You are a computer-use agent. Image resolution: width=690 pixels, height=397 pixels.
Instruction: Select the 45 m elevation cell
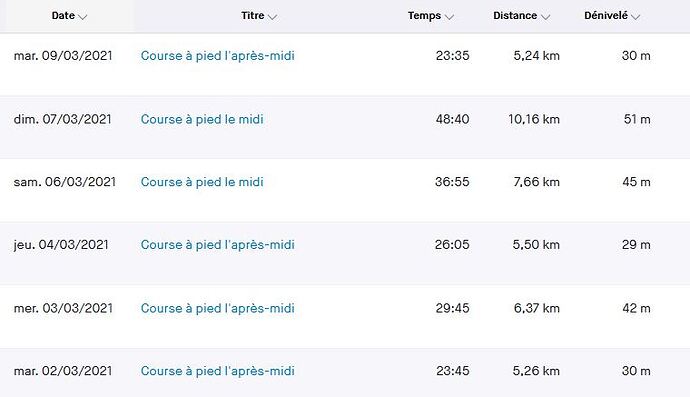(x=636, y=182)
